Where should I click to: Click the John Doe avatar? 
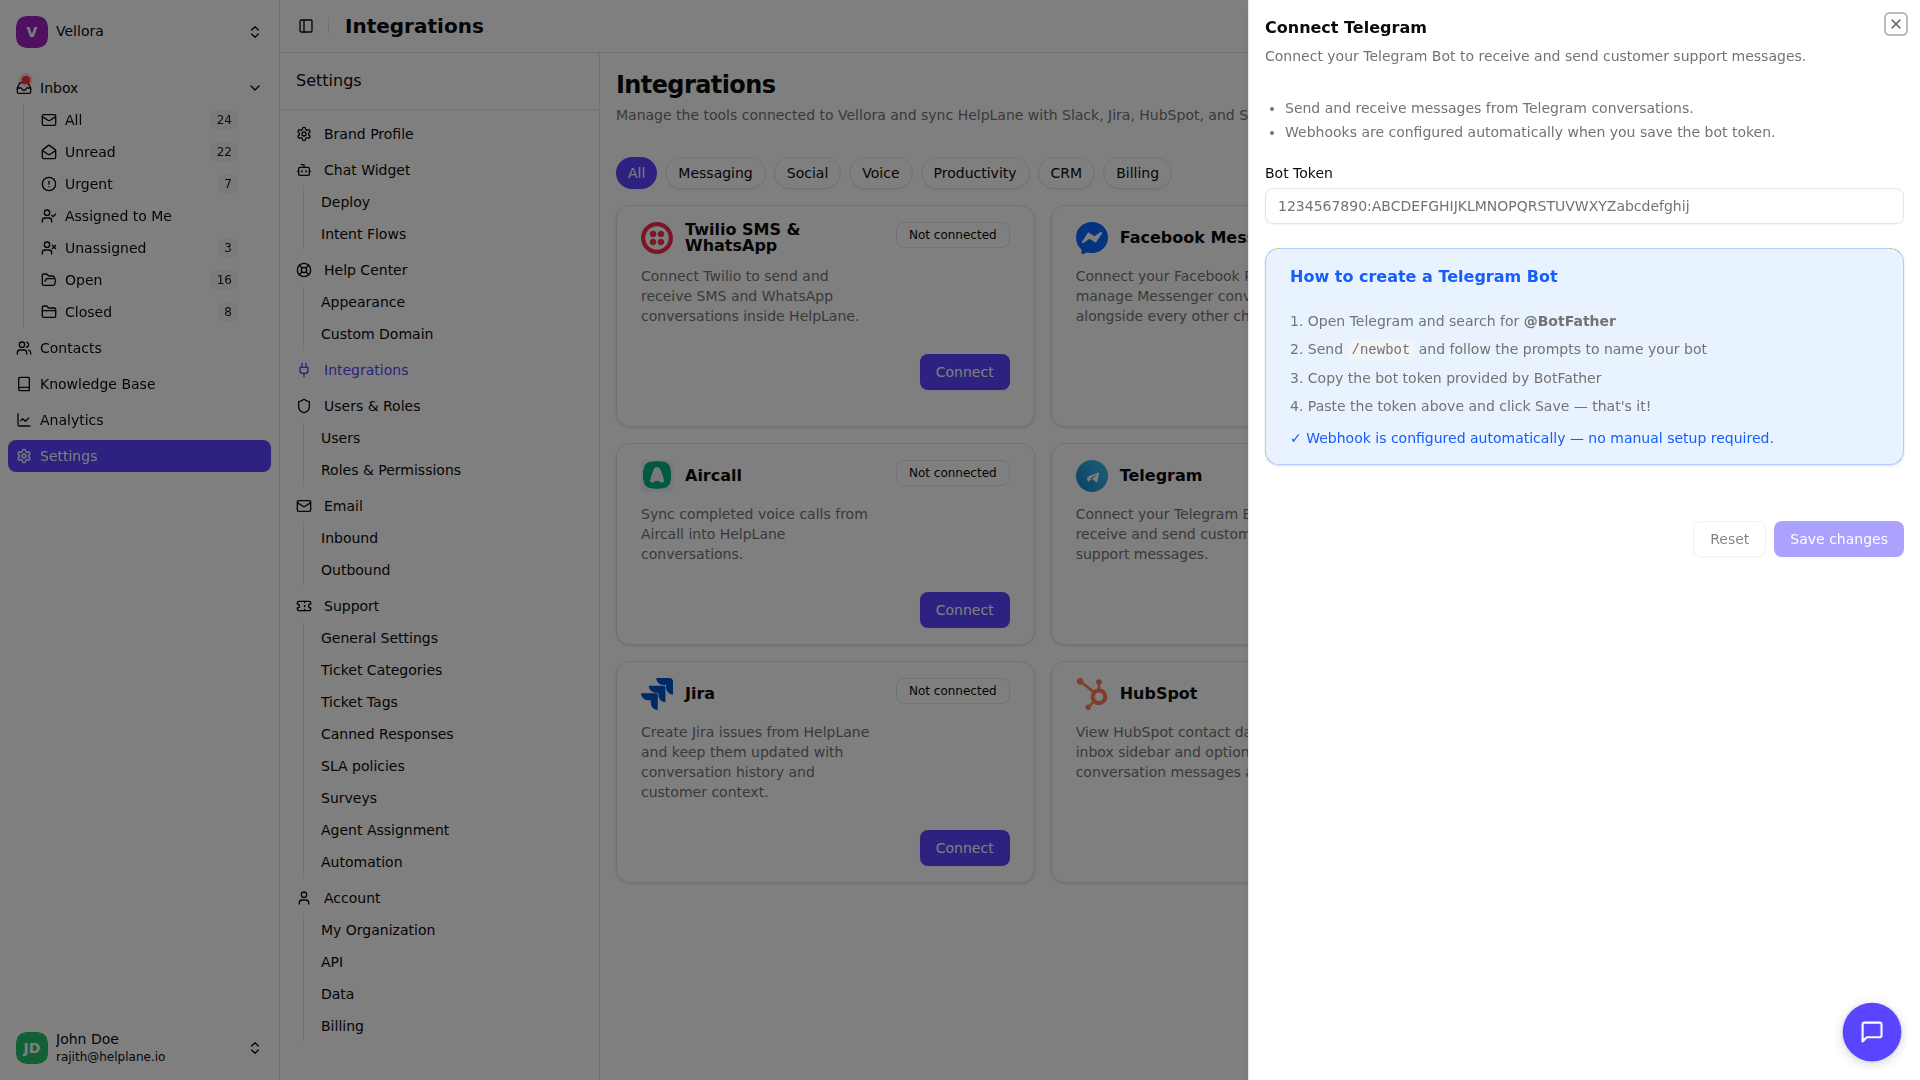[32, 1048]
